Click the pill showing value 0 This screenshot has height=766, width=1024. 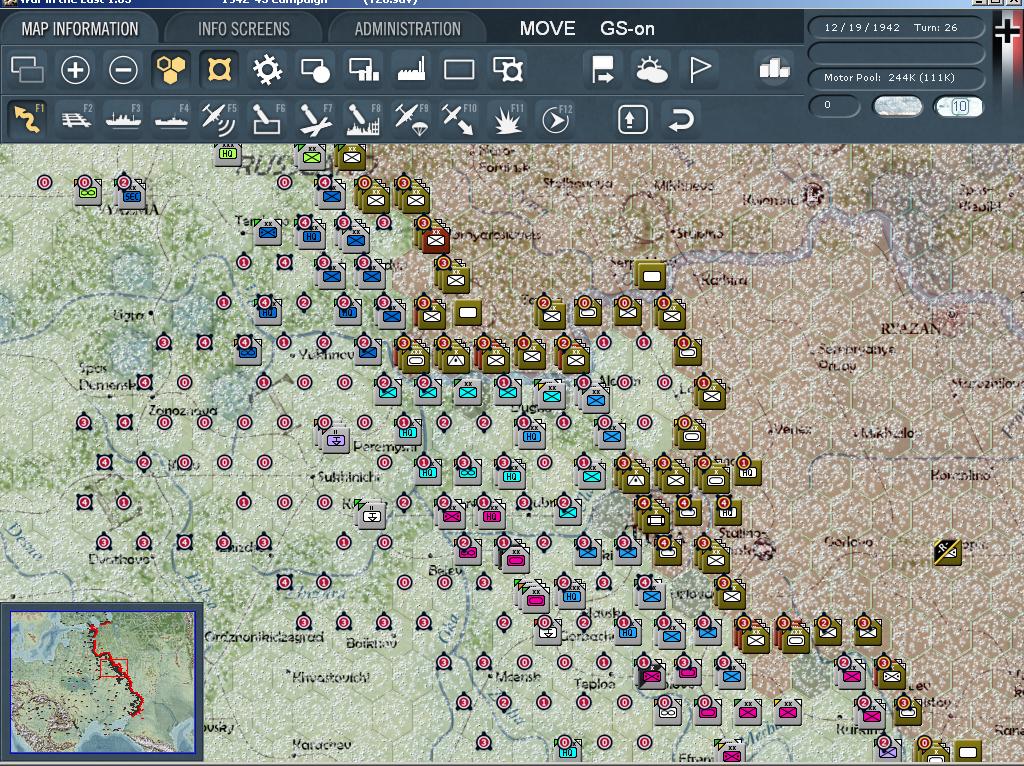coord(834,106)
